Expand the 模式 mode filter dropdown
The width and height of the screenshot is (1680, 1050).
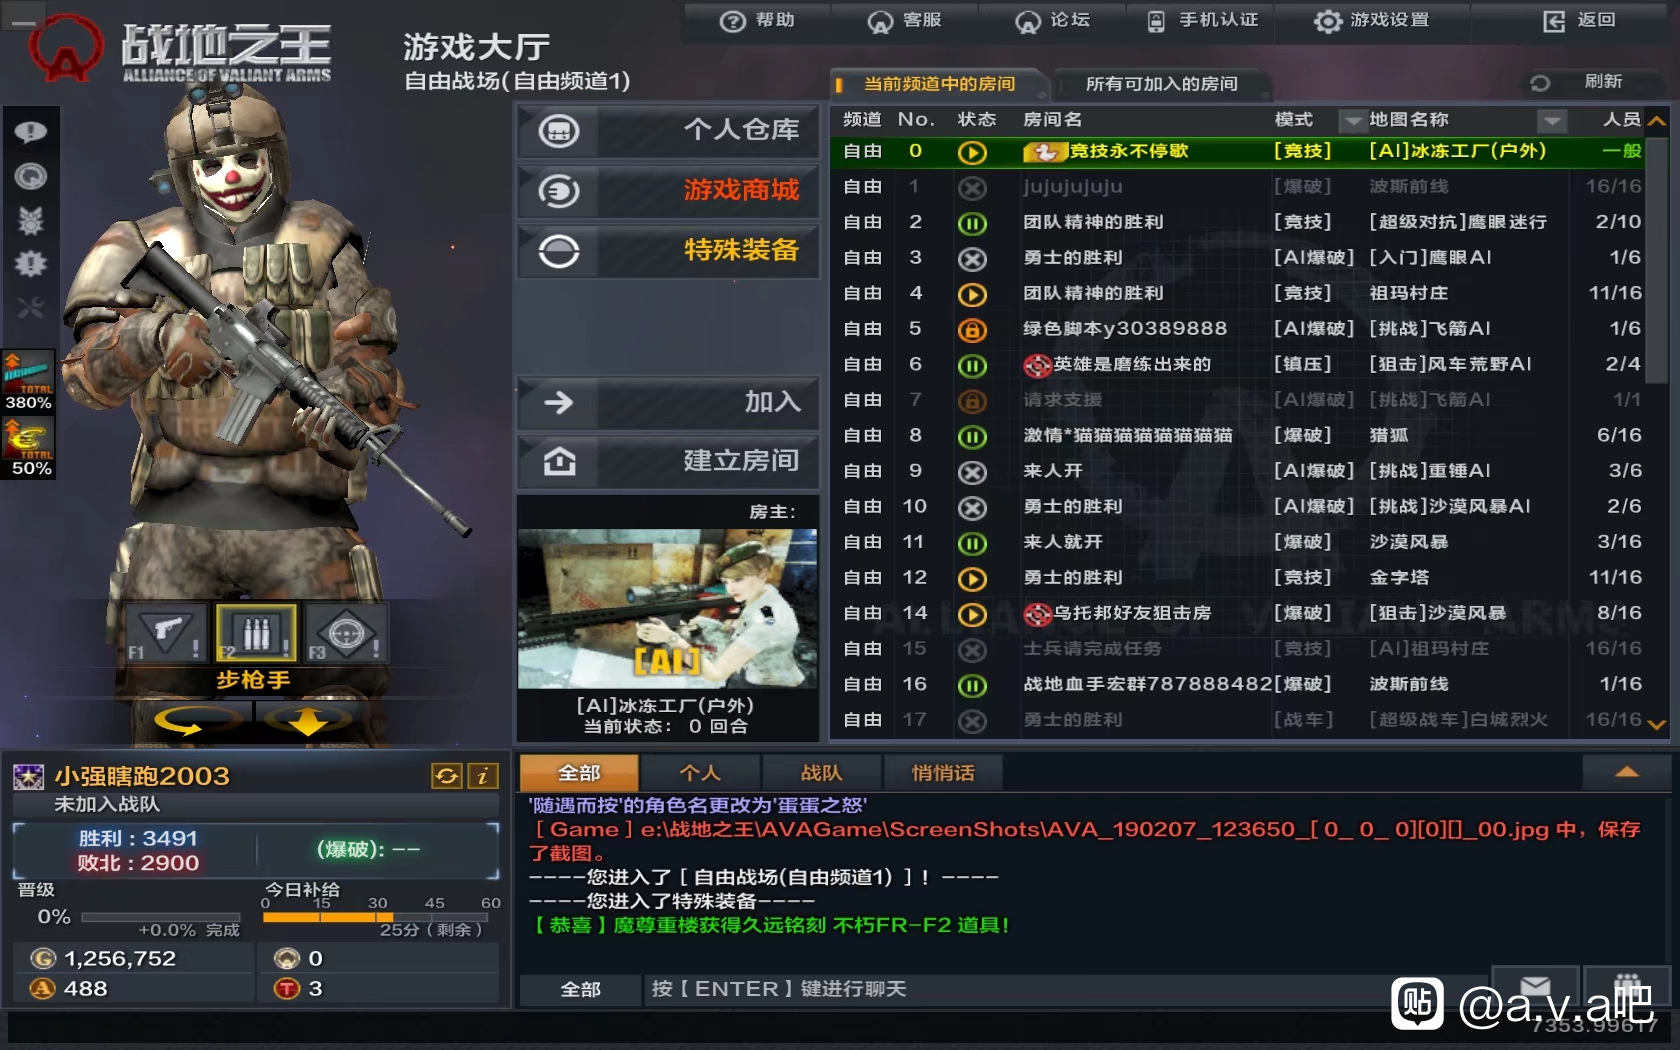point(1352,121)
